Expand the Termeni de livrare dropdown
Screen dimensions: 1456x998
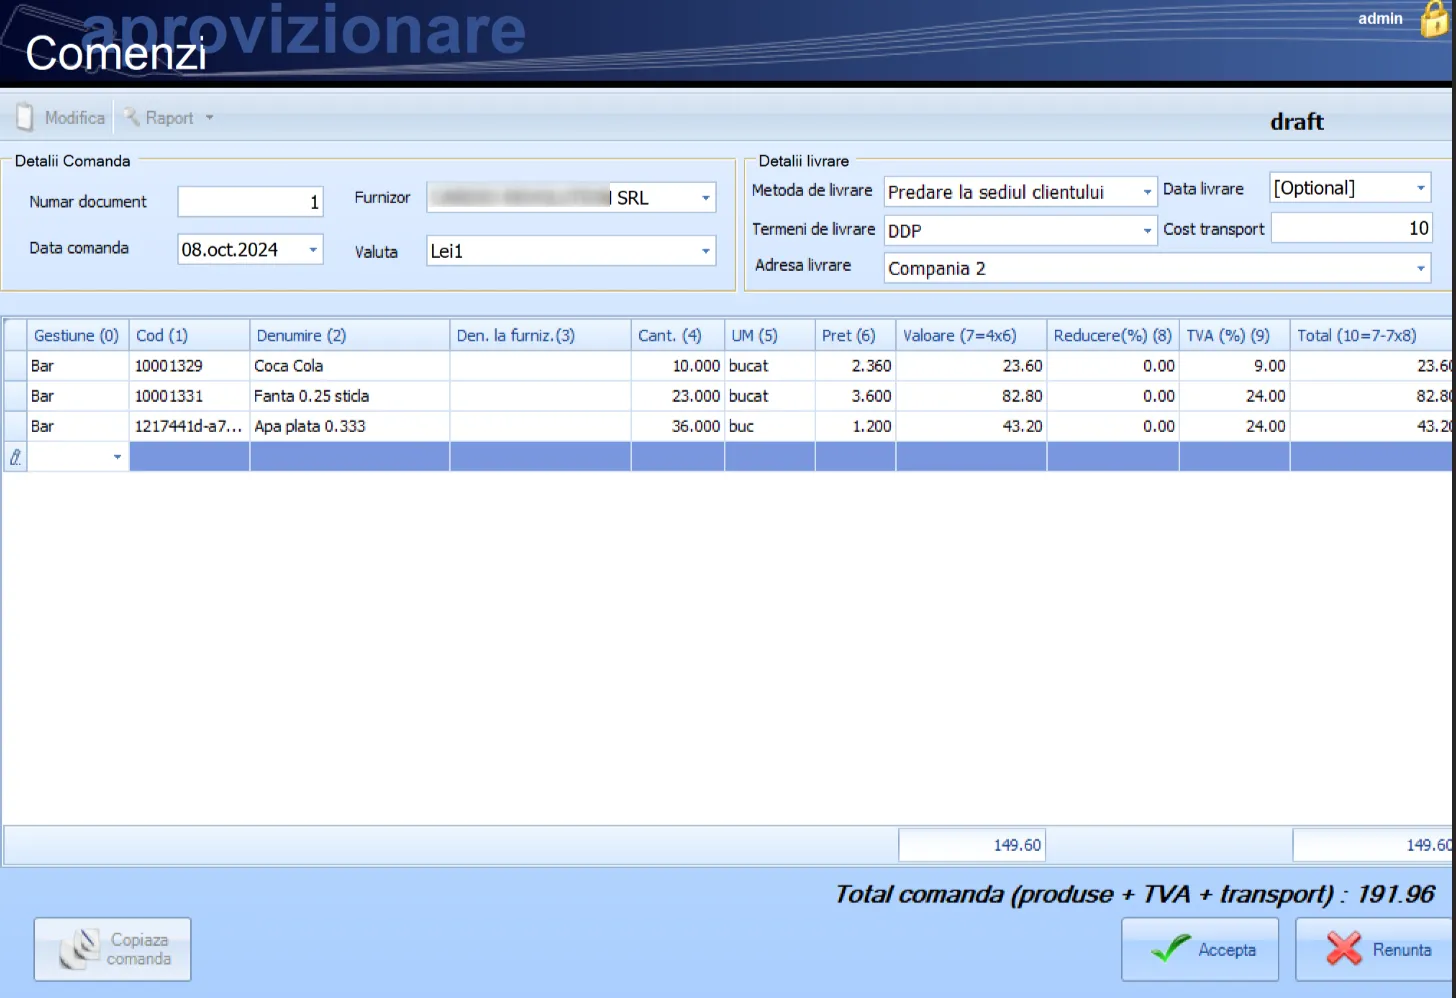pyautogui.click(x=1147, y=231)
